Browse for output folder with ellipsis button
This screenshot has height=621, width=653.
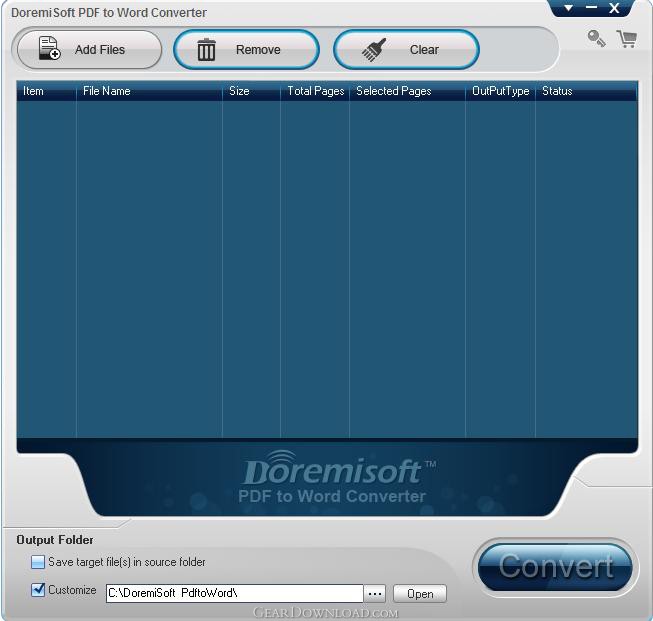point(375,594)
